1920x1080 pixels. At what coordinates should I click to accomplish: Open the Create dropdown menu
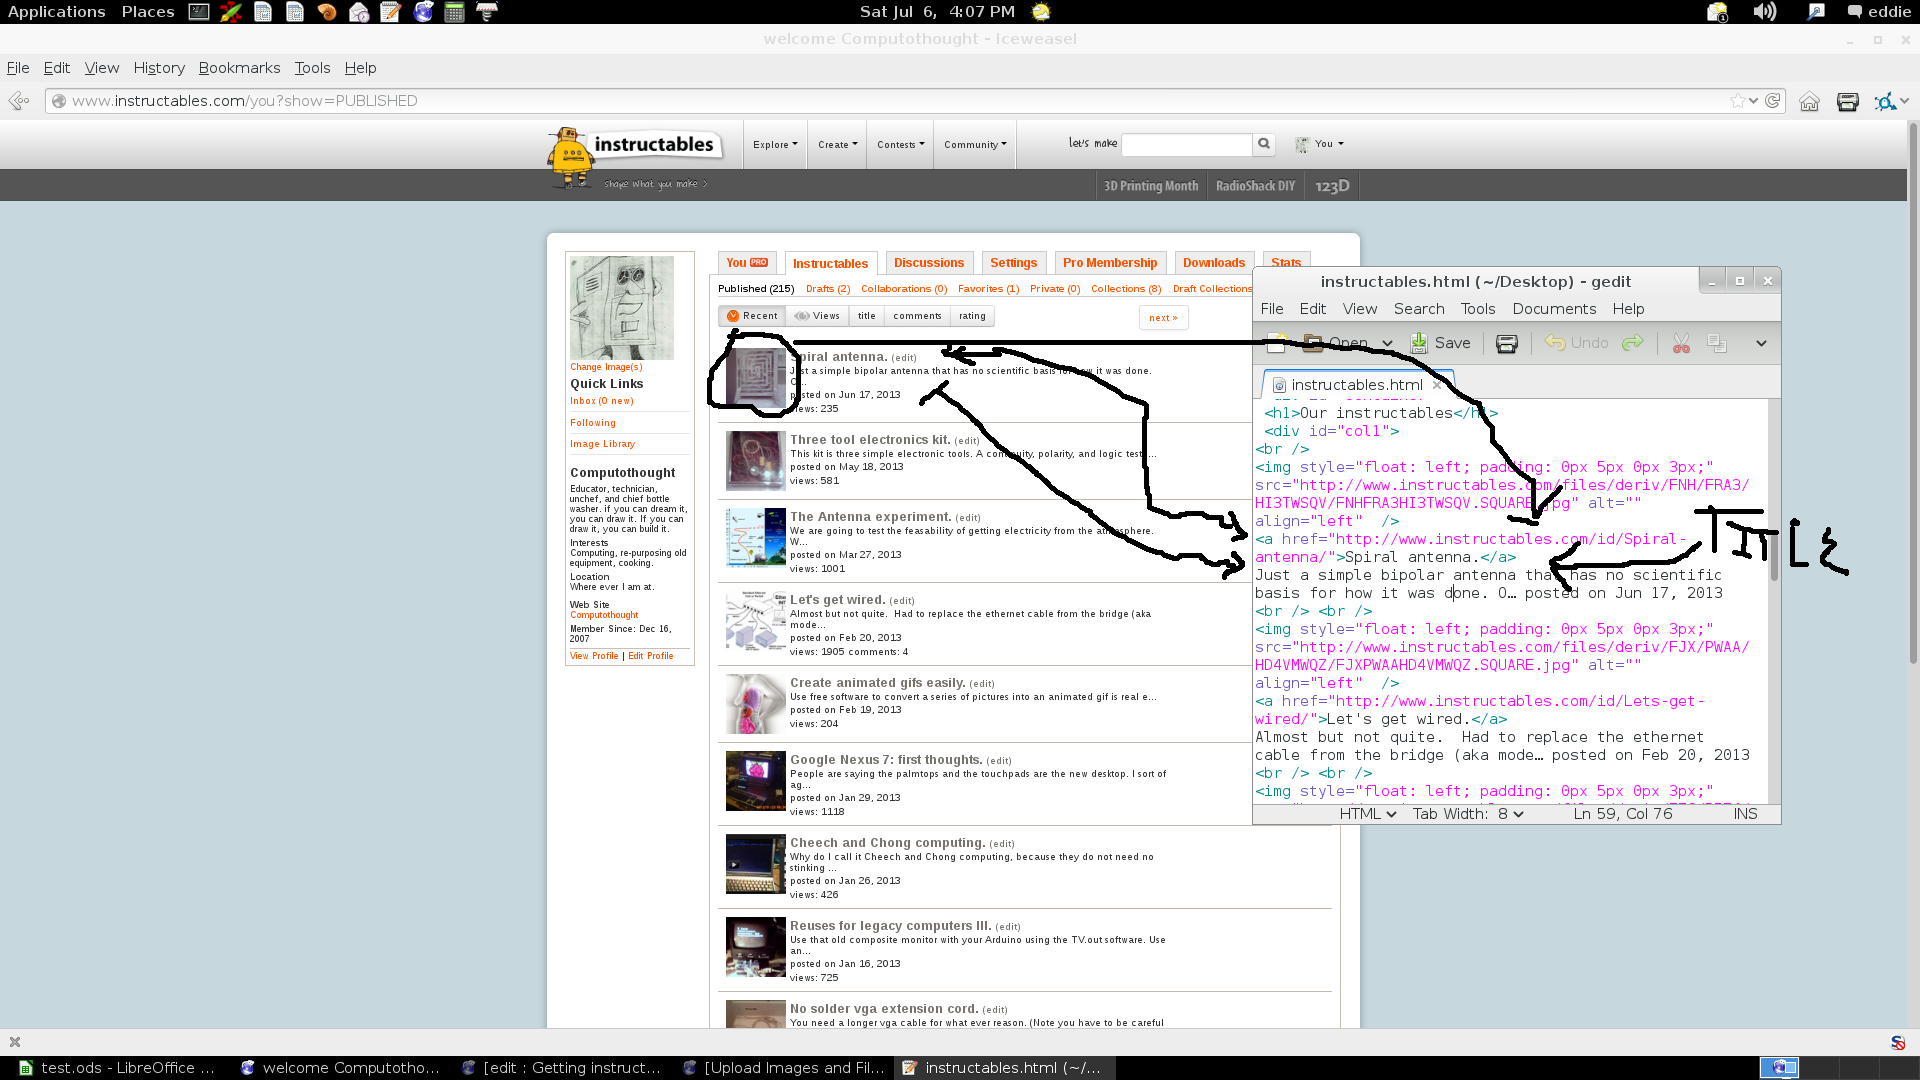pyautogui.click(x=837, y=144)
